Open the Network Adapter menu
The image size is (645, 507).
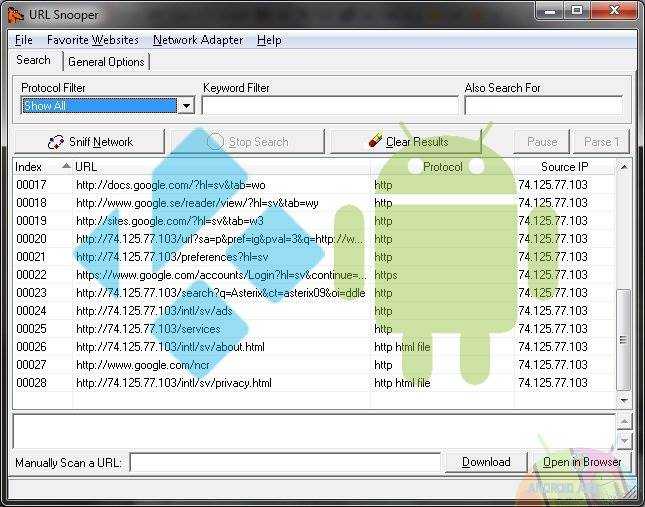point(198,40)
